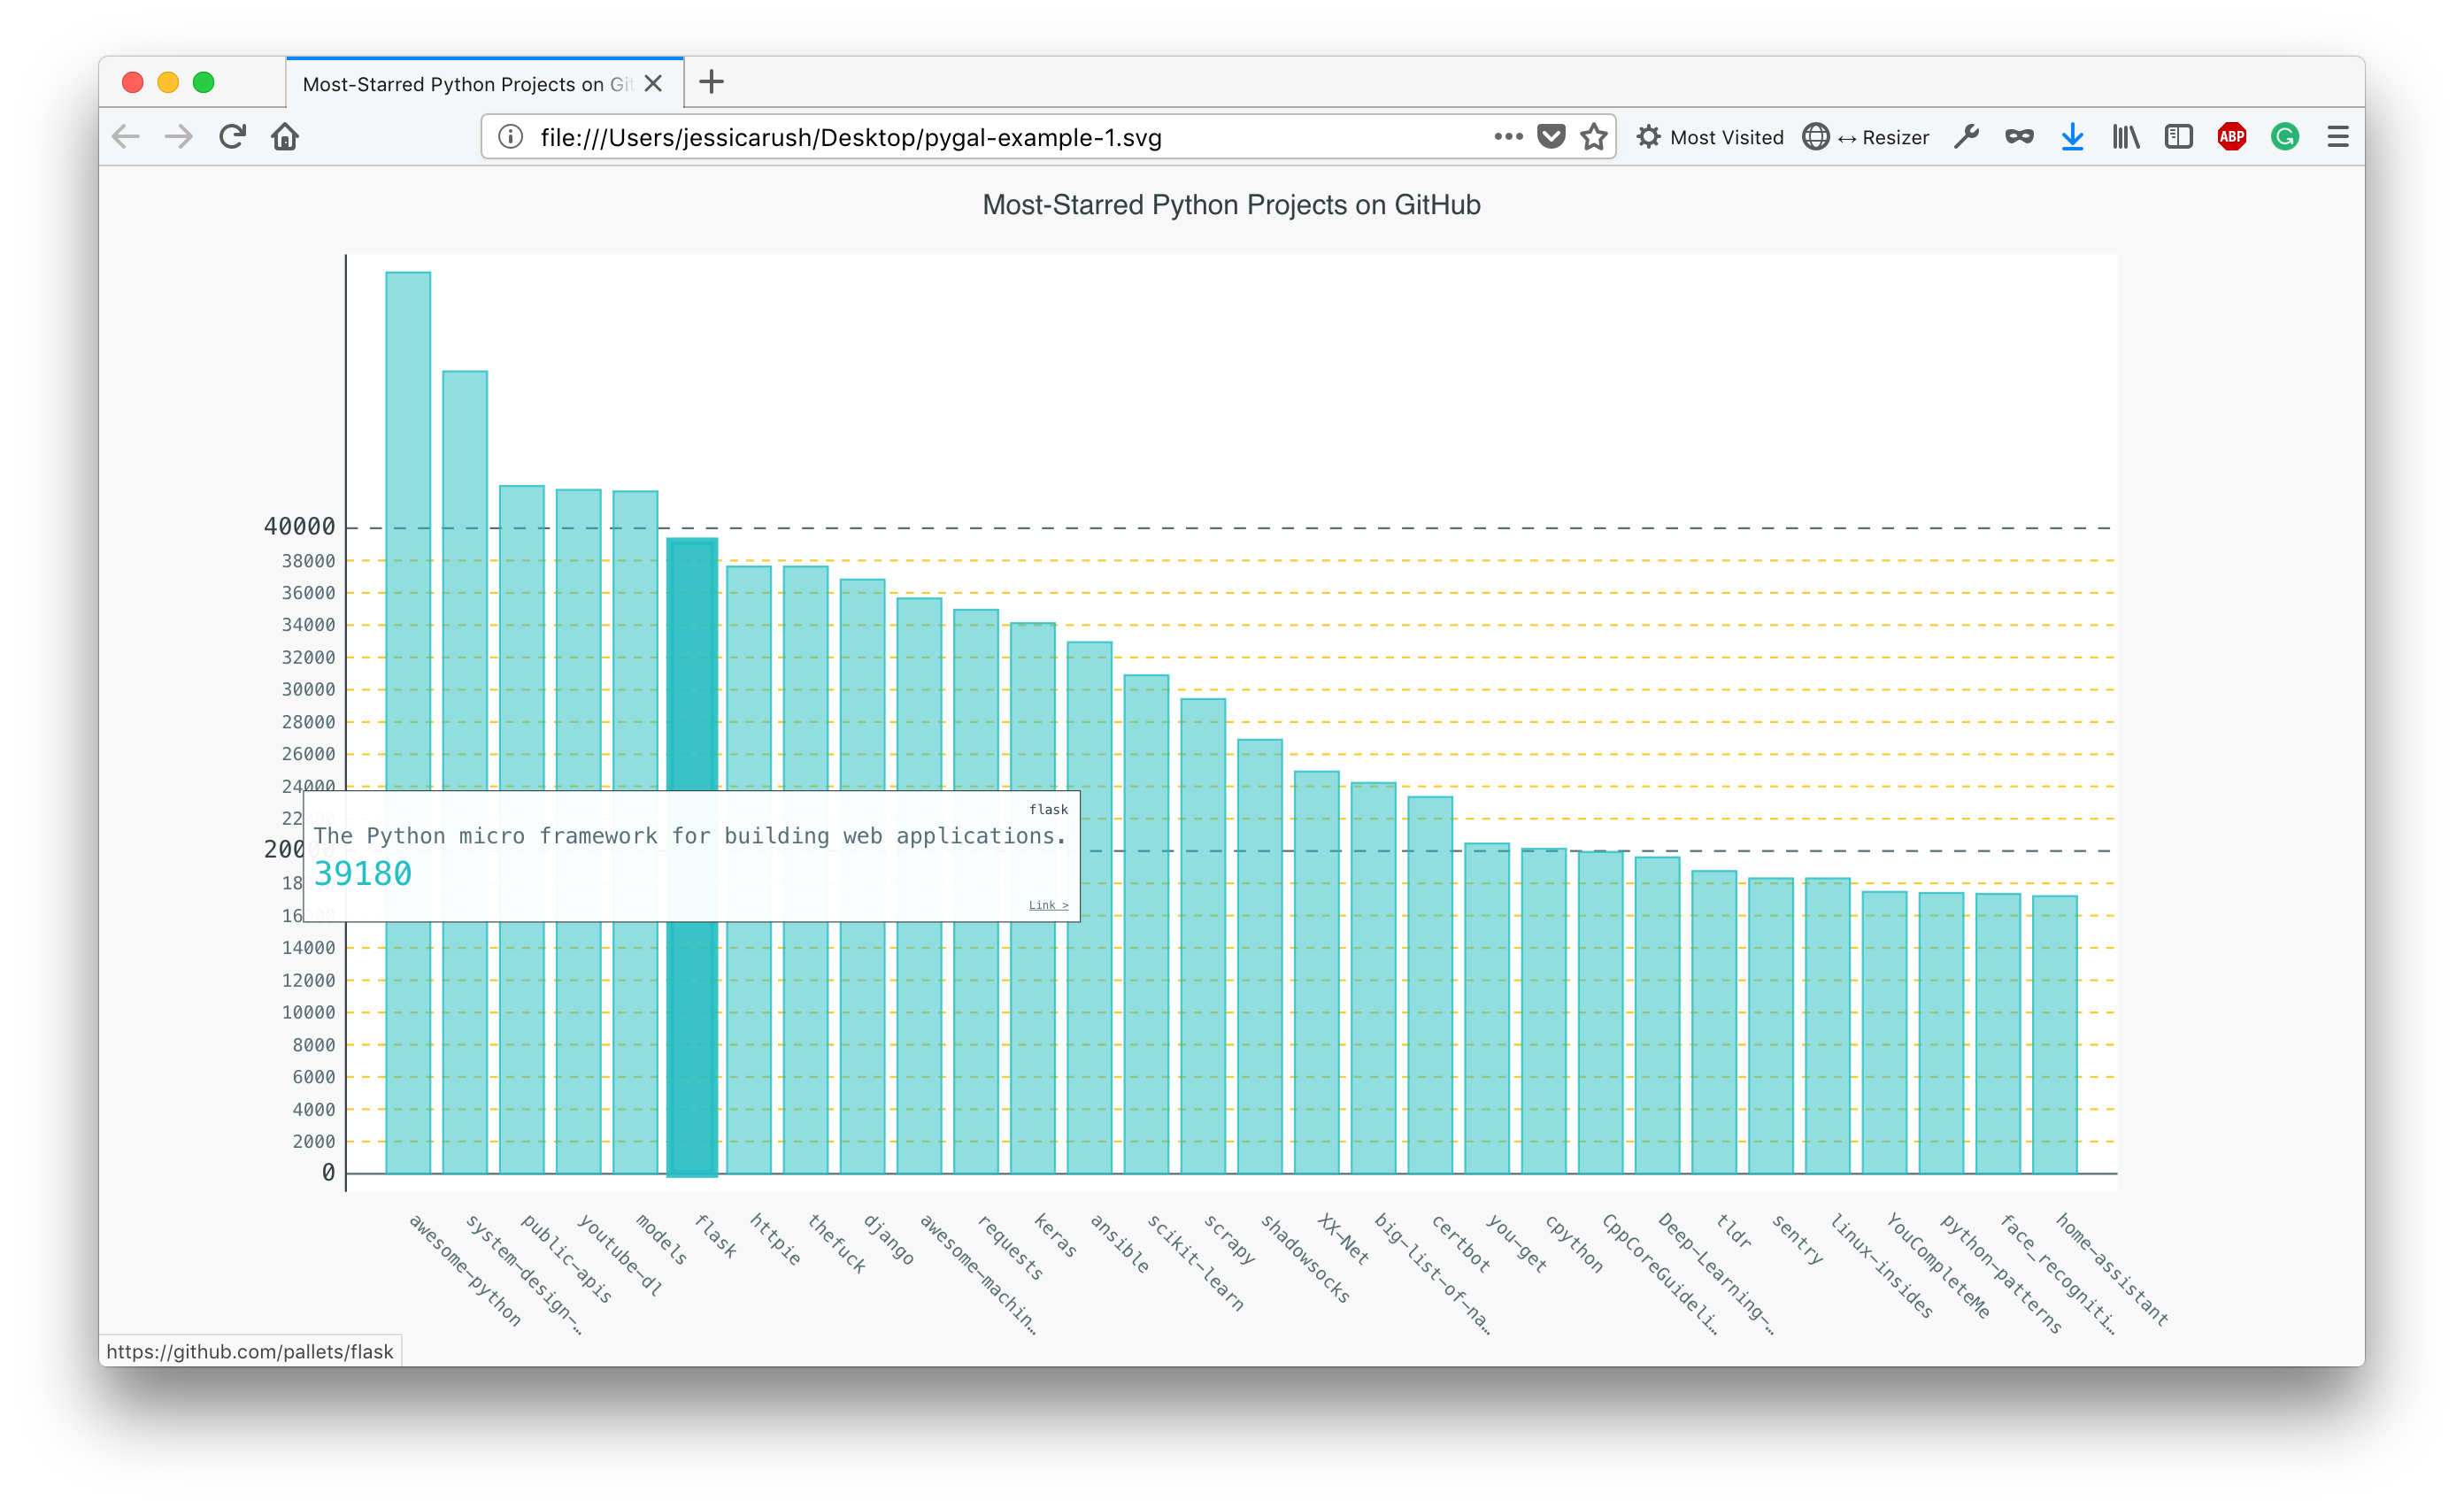
Task: Show site information in address bar
Action: click(x=511, y=137)
